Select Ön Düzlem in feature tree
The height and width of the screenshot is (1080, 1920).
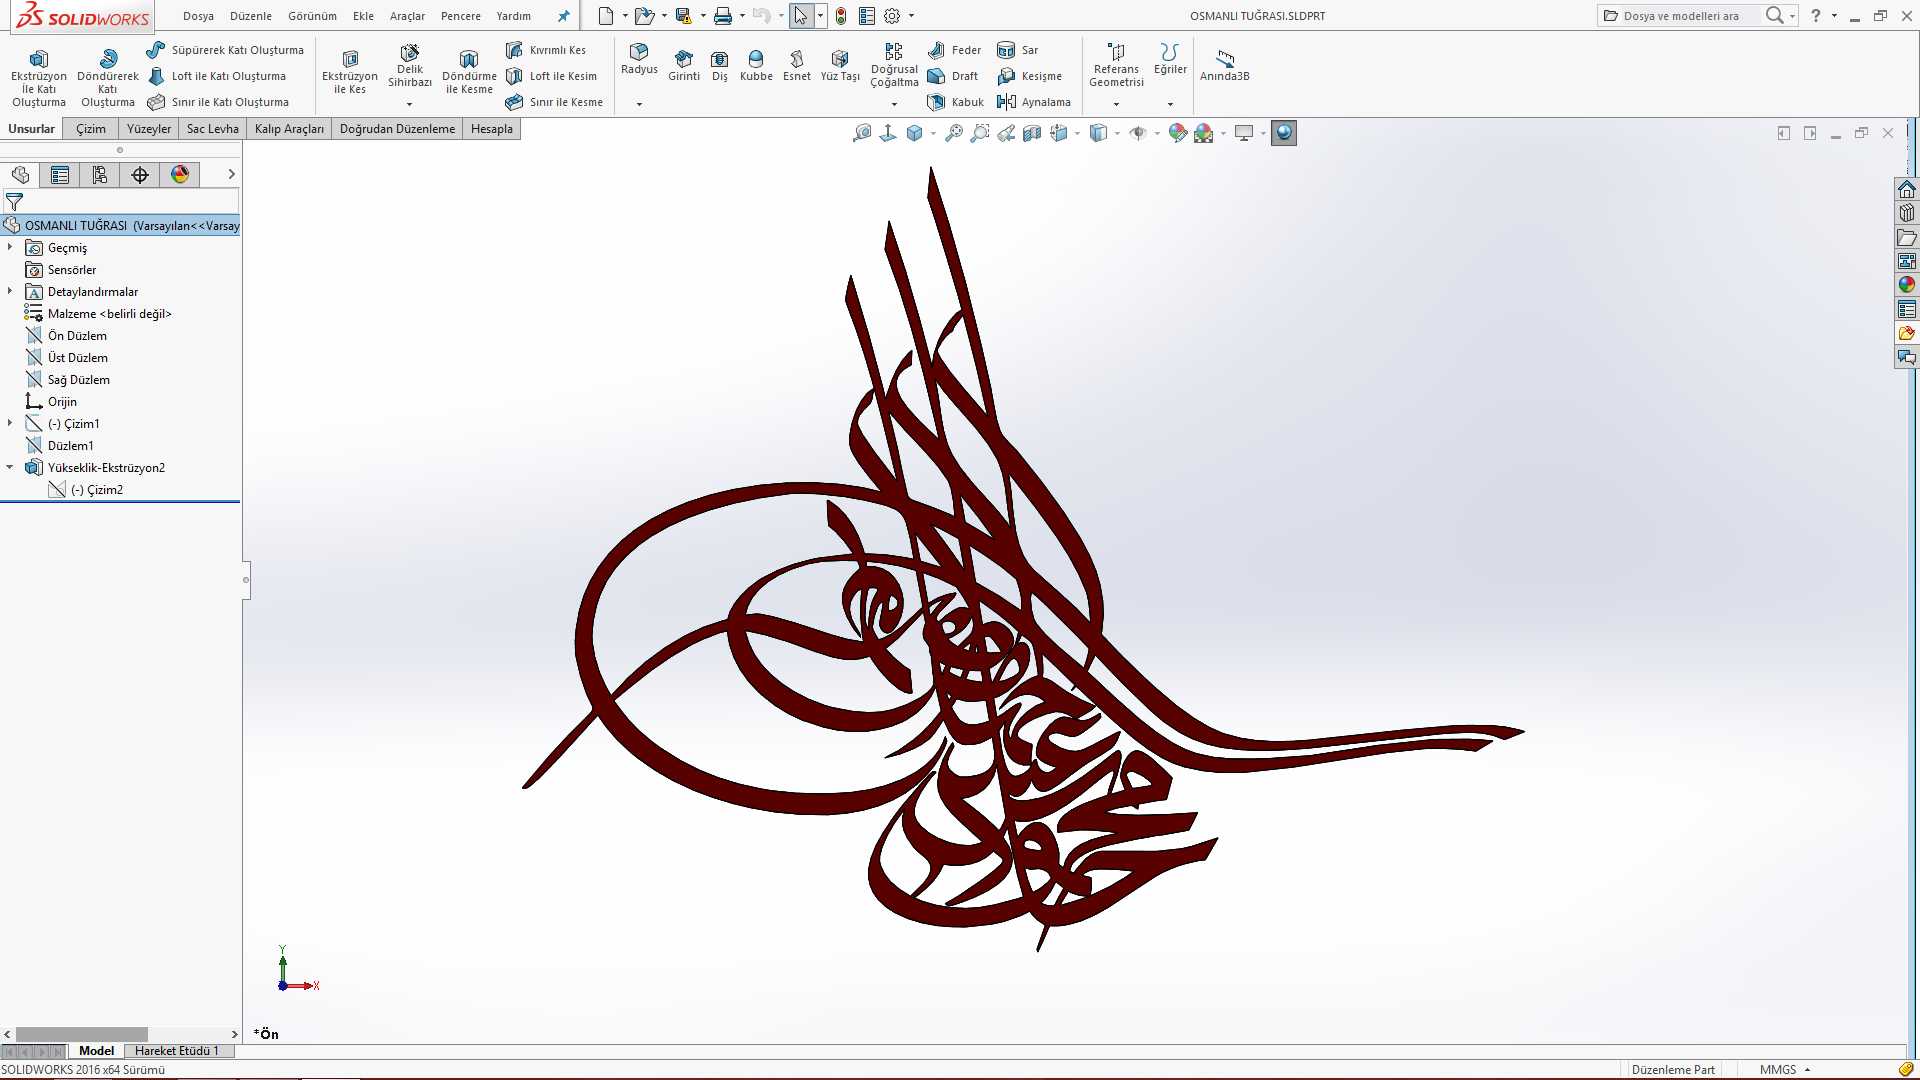coord(66,336)
